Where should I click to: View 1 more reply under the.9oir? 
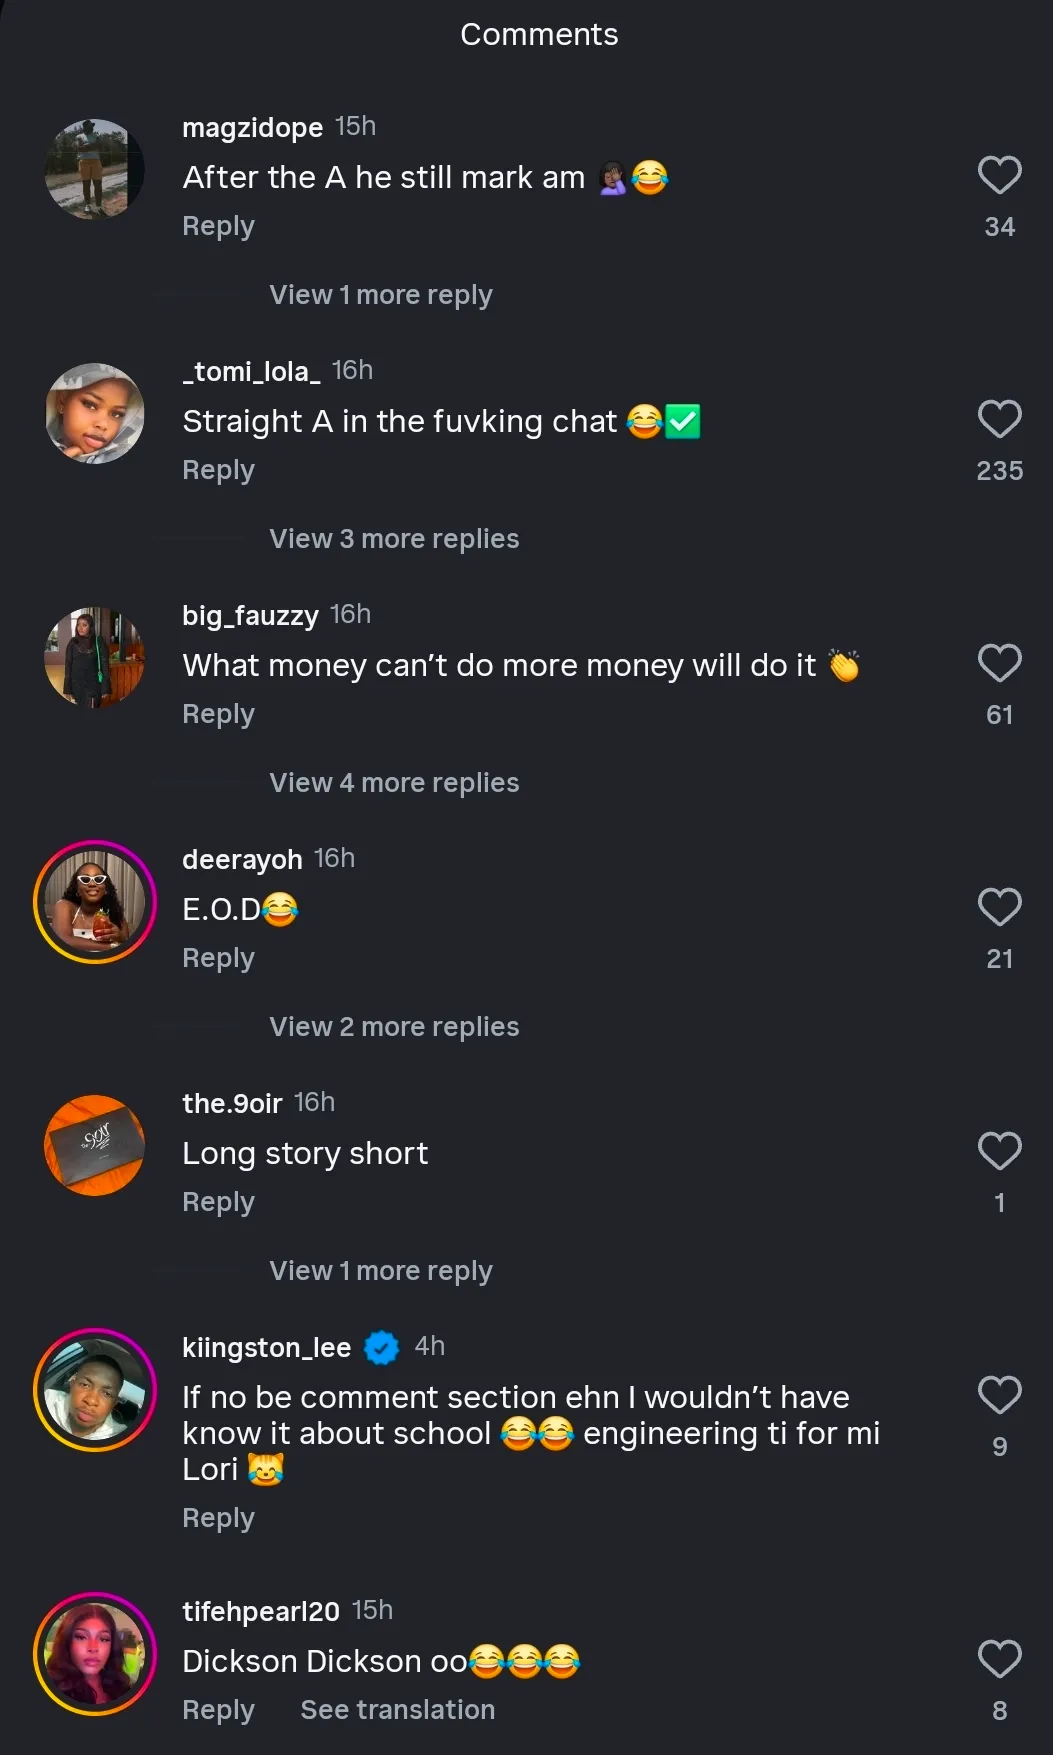[x=380, y=1271]
